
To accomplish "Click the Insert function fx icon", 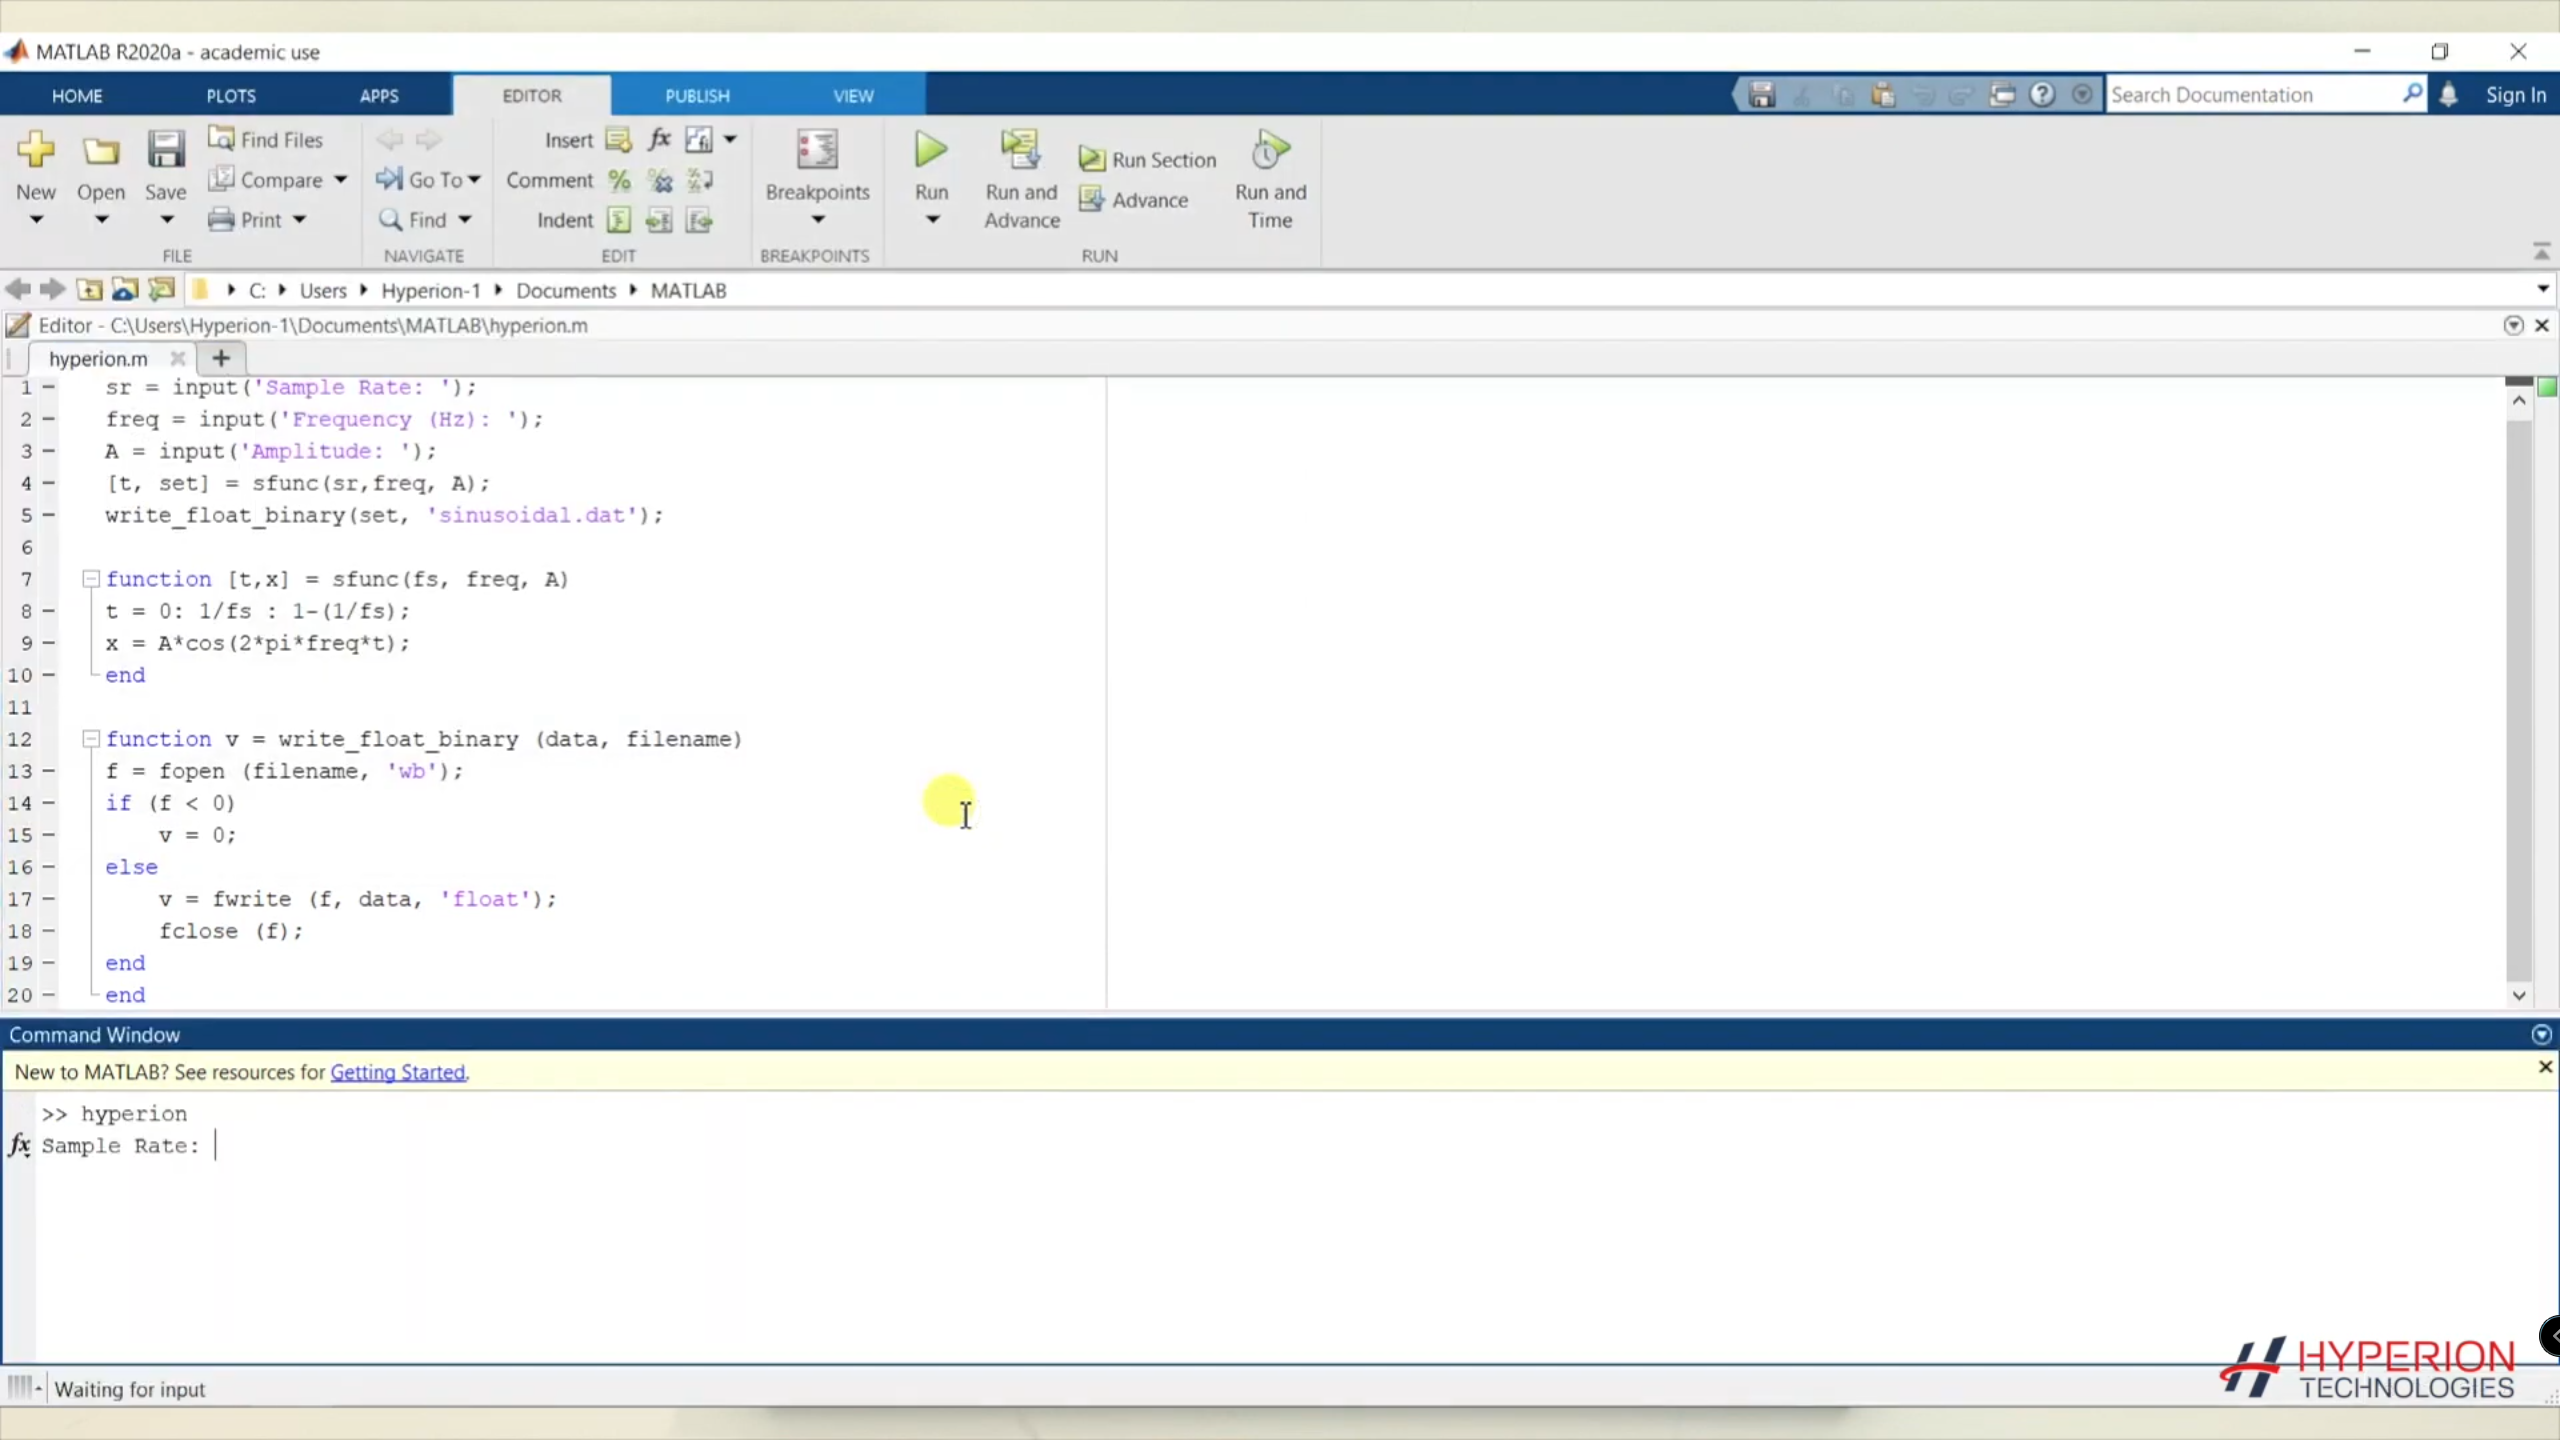I will (x=660, y=140).
